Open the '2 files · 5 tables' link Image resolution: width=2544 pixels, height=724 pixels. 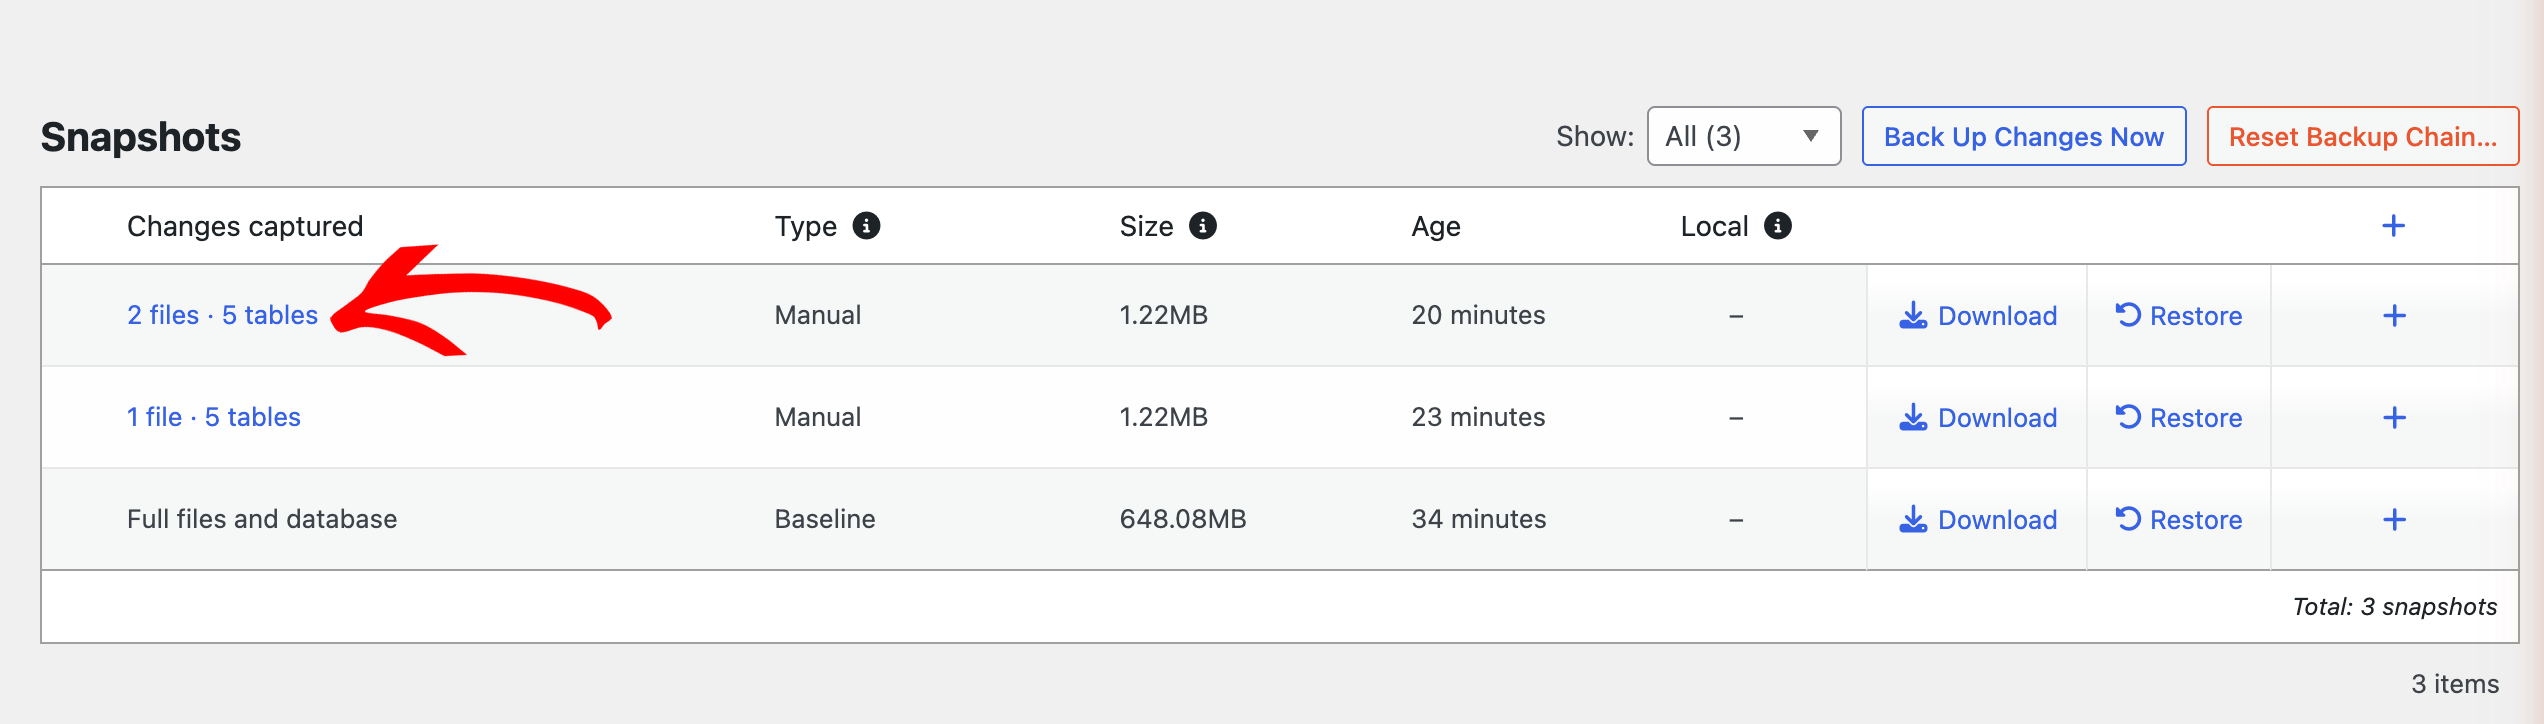(x=222, y=315)
